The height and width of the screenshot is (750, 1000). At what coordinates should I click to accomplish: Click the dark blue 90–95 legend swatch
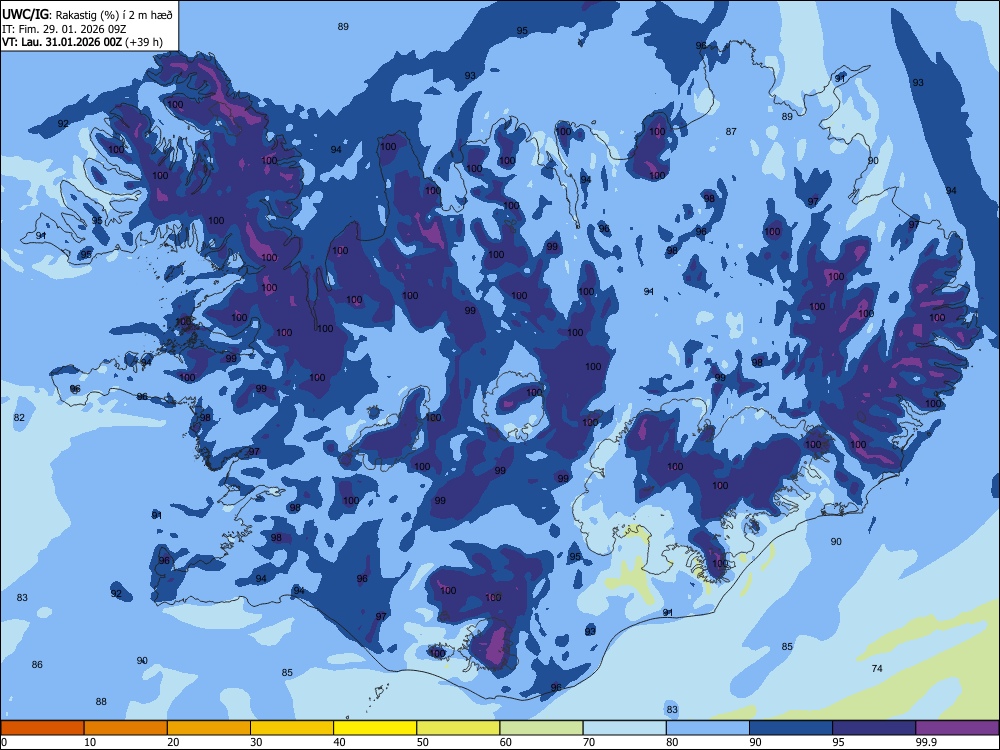coord(791,728)
